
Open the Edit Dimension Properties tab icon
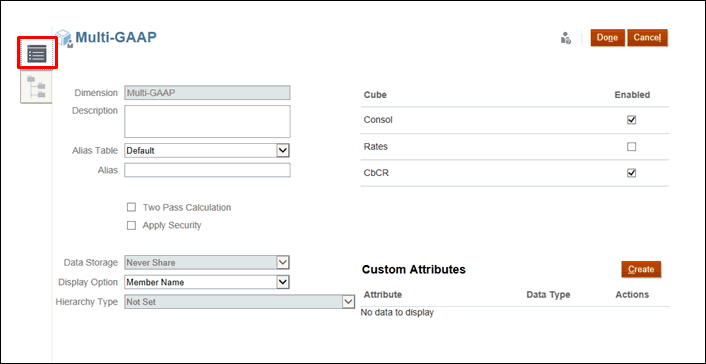pyautogui.click(x=37, y=54)
